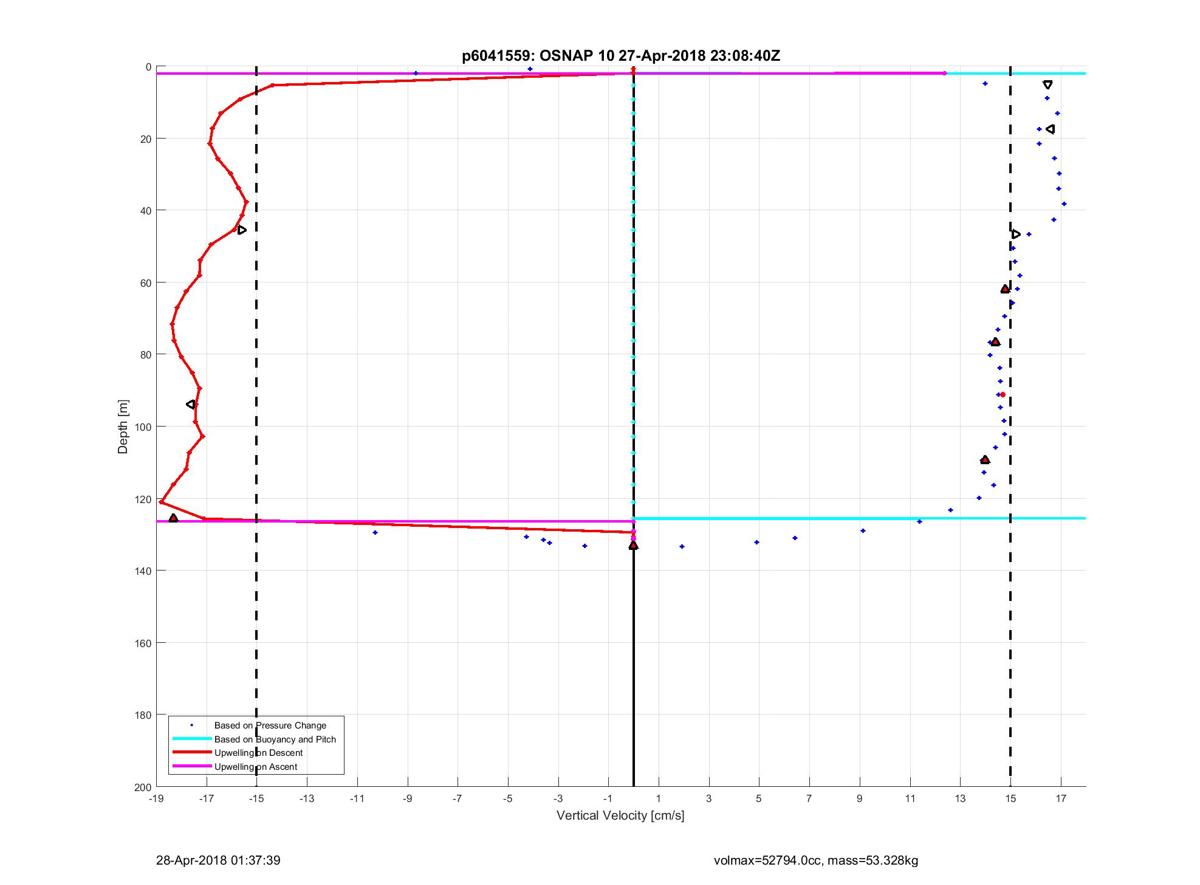The height and width of the screenshot is (885, 1200).
Task: Click the x-axis tick label '-5'
Action: tap(507, 798)
